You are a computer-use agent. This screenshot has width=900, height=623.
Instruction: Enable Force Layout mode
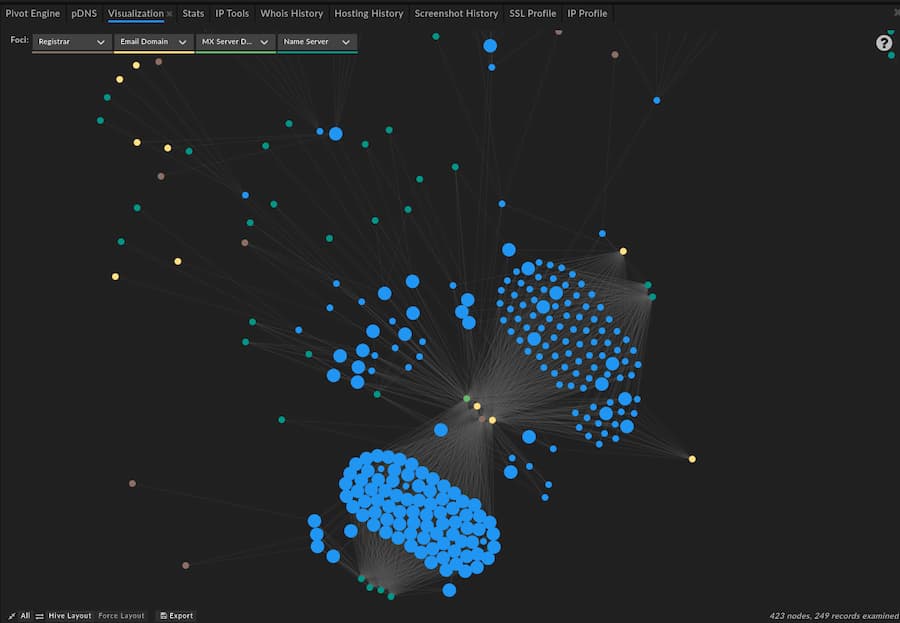[x=121, y=615]
